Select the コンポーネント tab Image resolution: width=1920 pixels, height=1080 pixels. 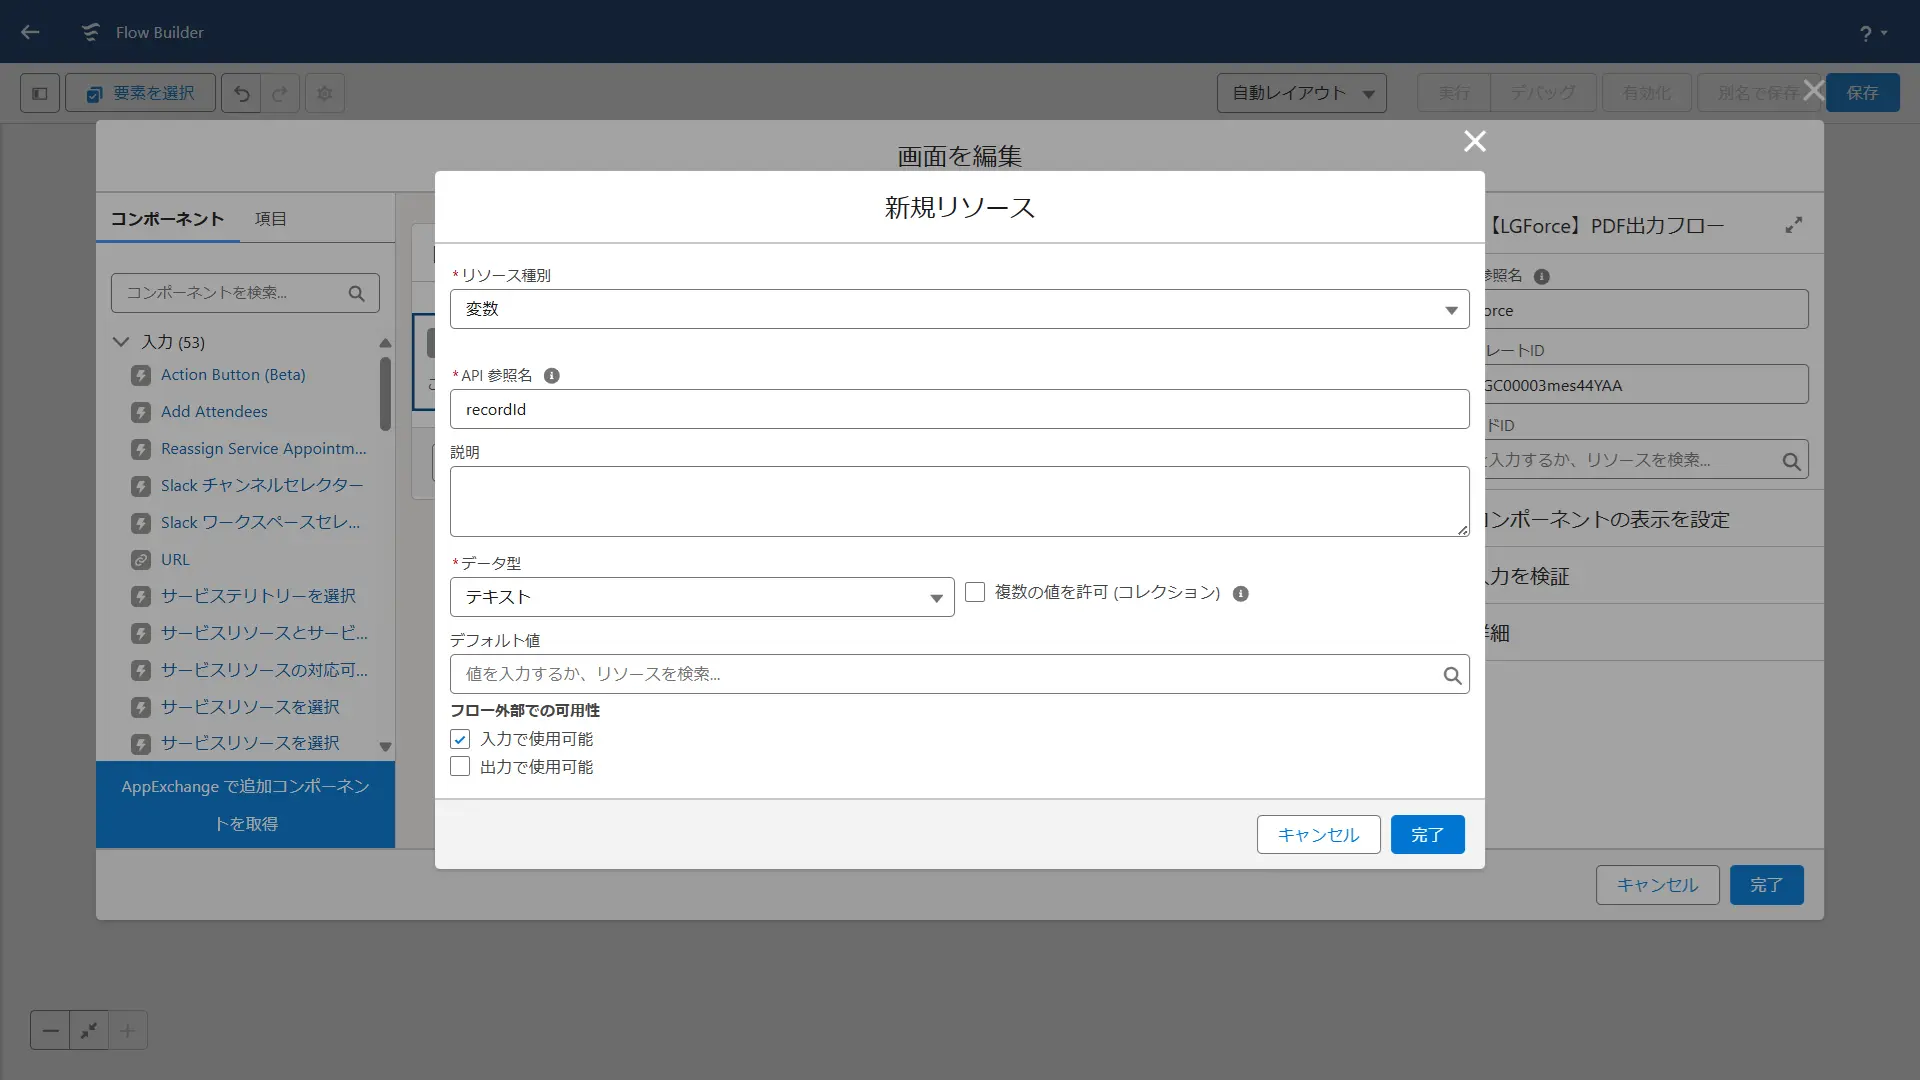click(167, 219)
